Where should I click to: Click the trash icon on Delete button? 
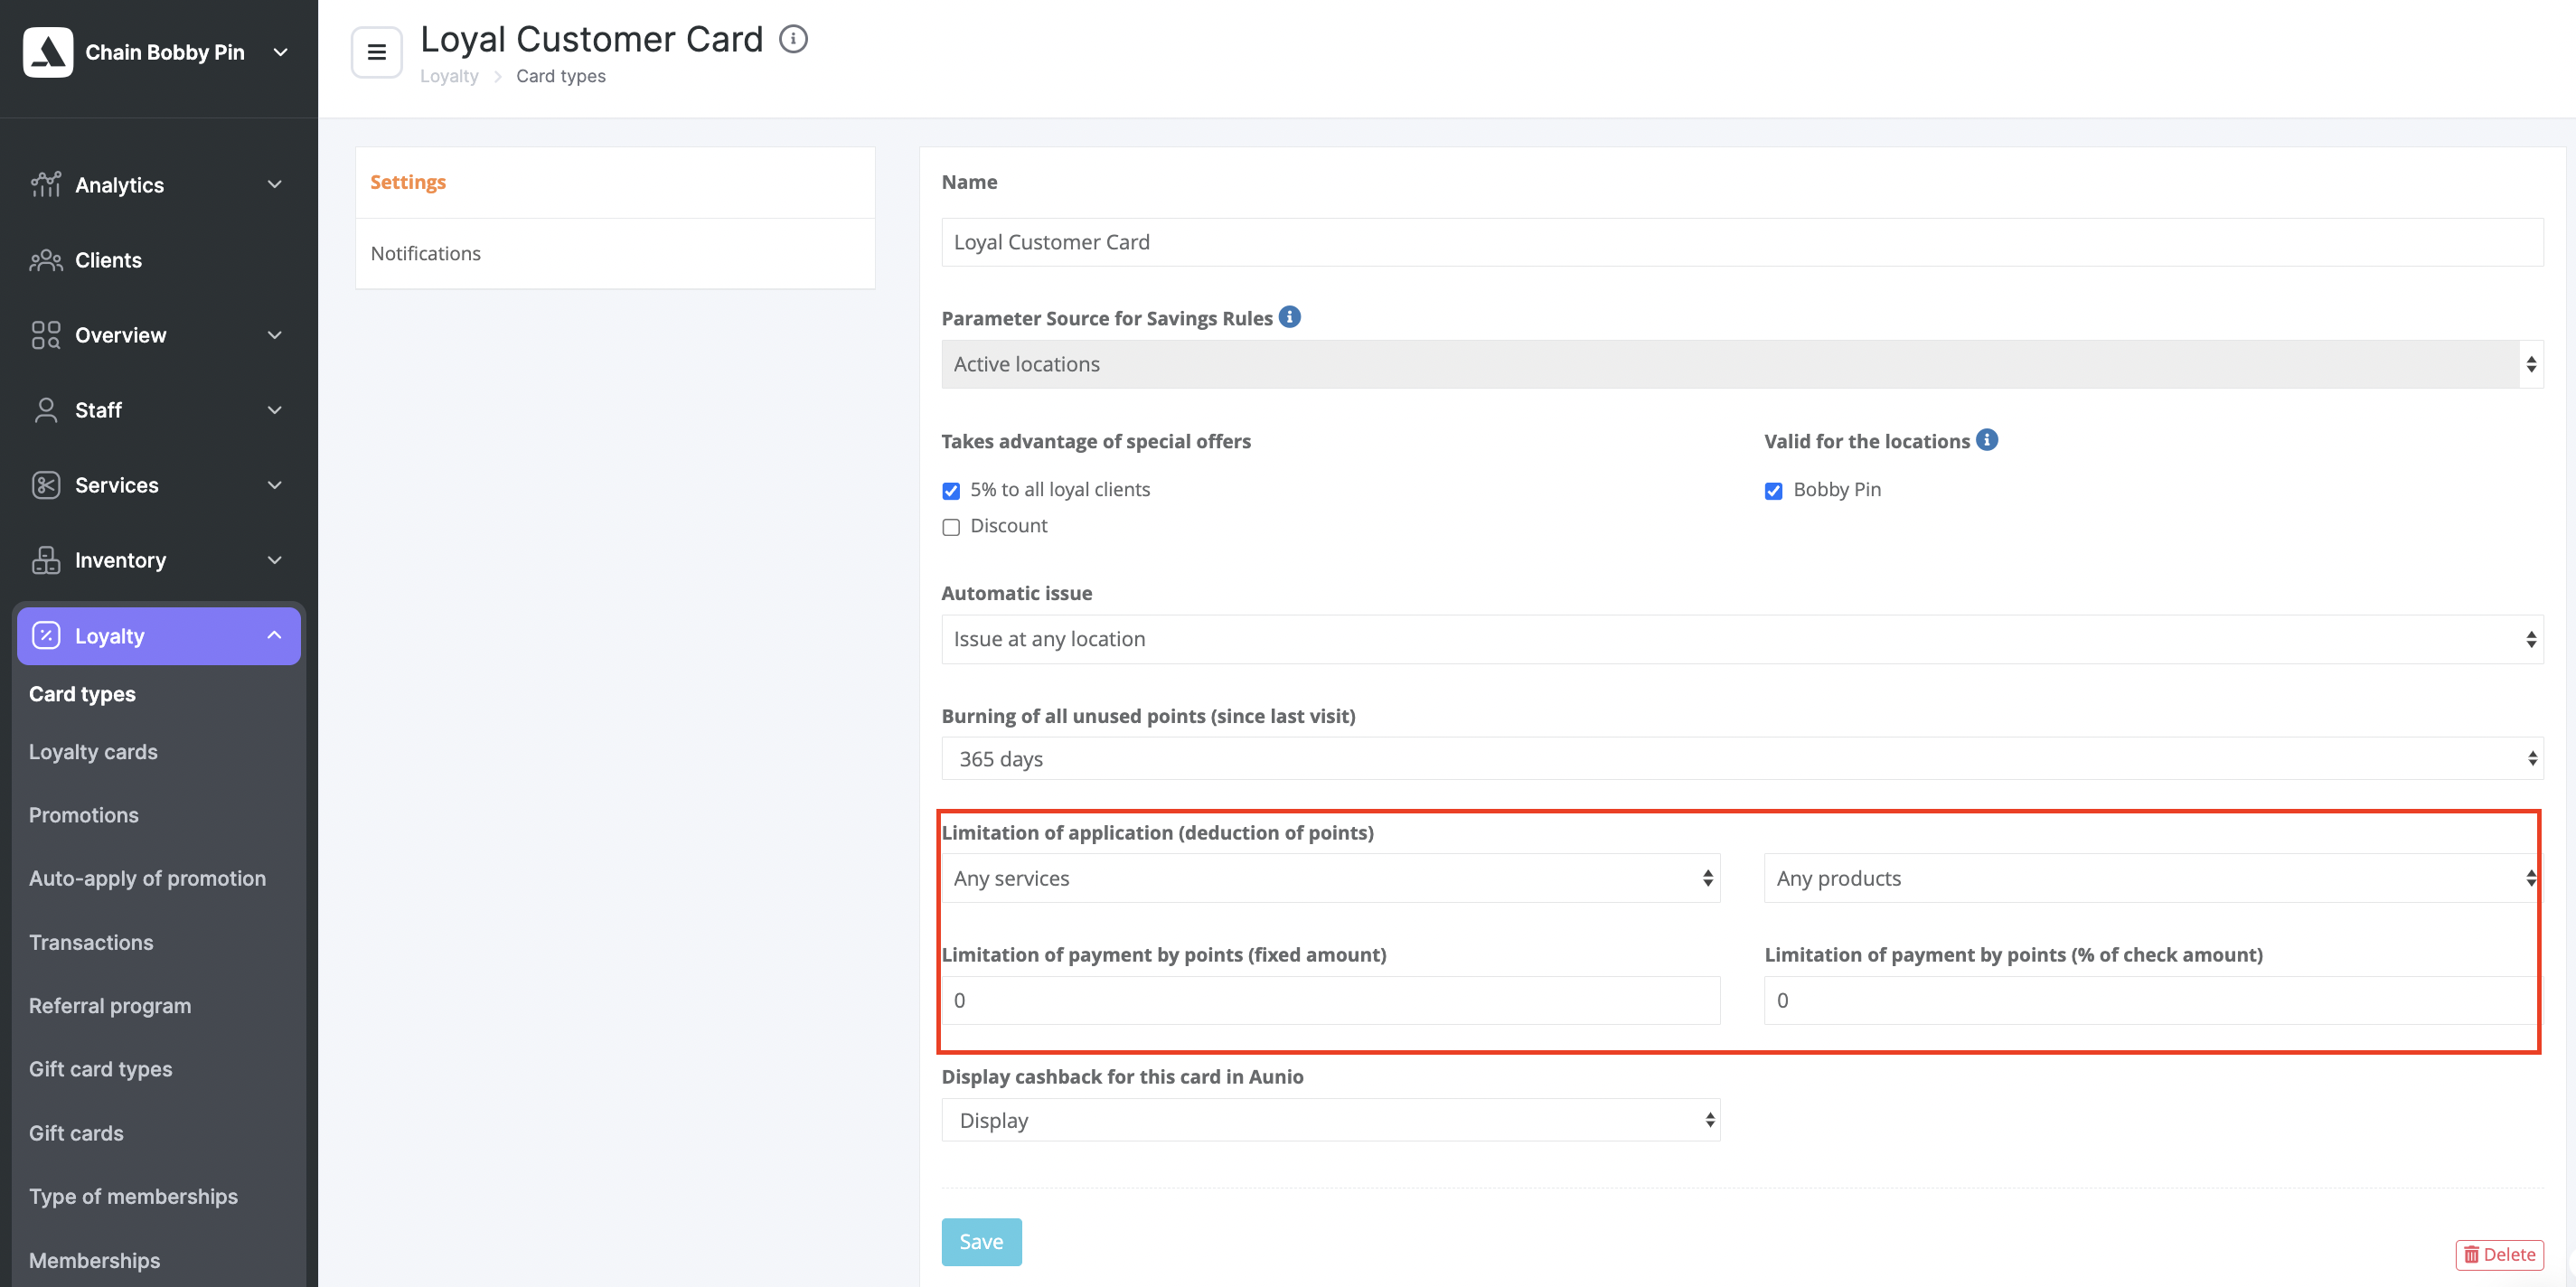point(2471,1254)
